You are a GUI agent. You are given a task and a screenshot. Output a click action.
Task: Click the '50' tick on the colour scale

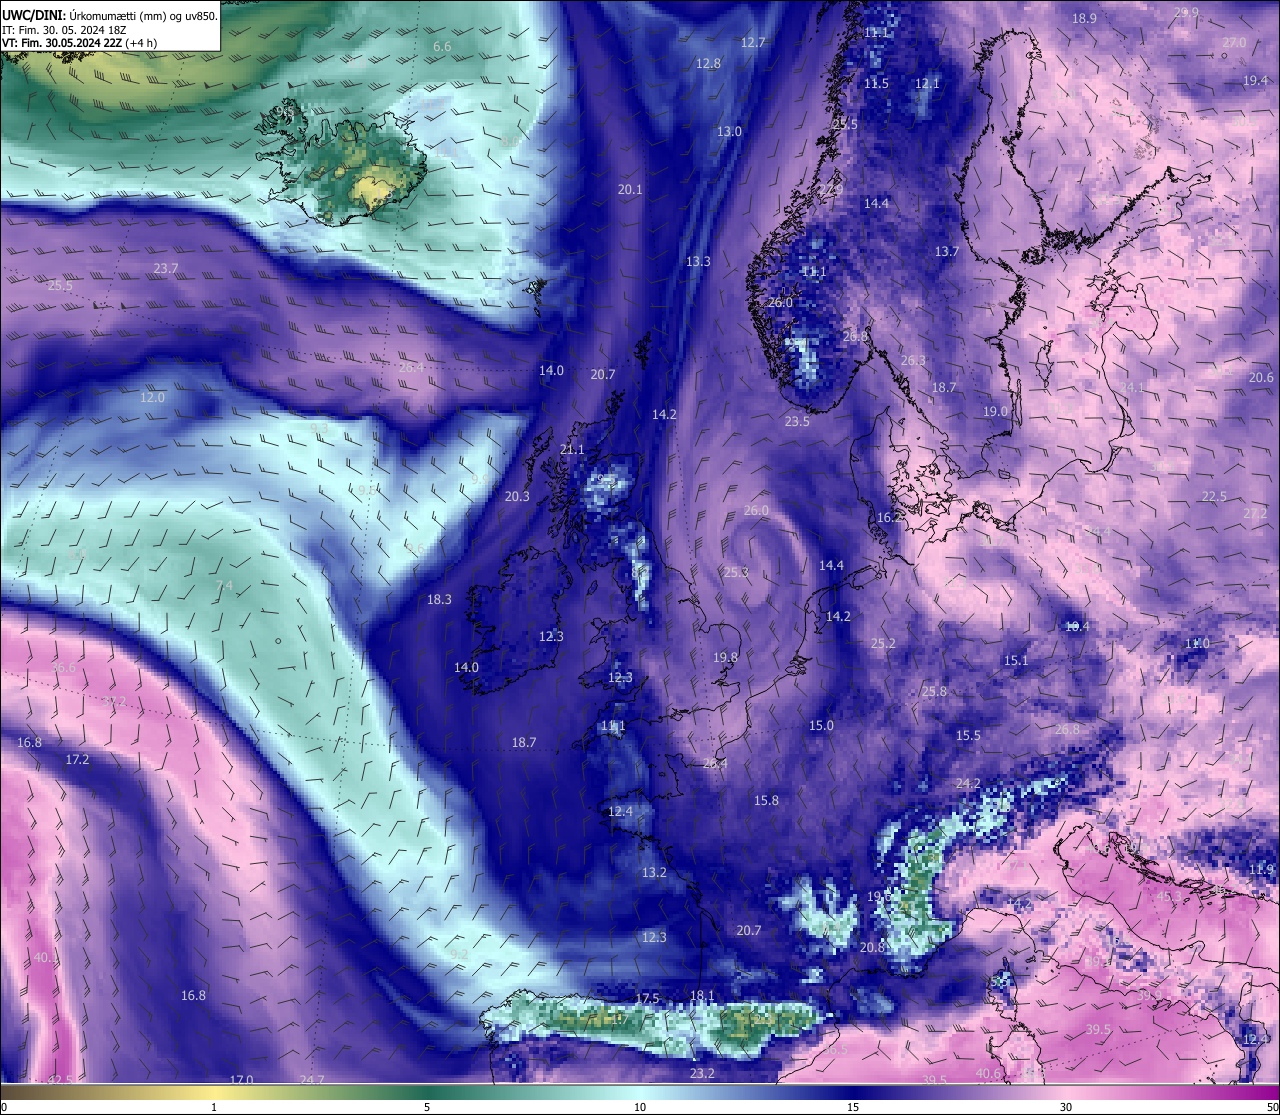click(1272, 1107)
